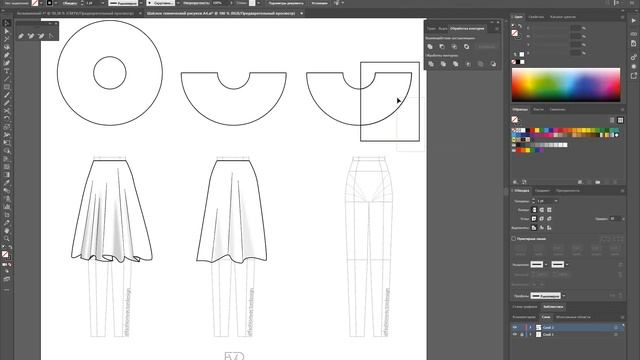Screen dimensions: 640x360
Task: Enable the dashed line checkbox
Action: (x=514, y=239)
